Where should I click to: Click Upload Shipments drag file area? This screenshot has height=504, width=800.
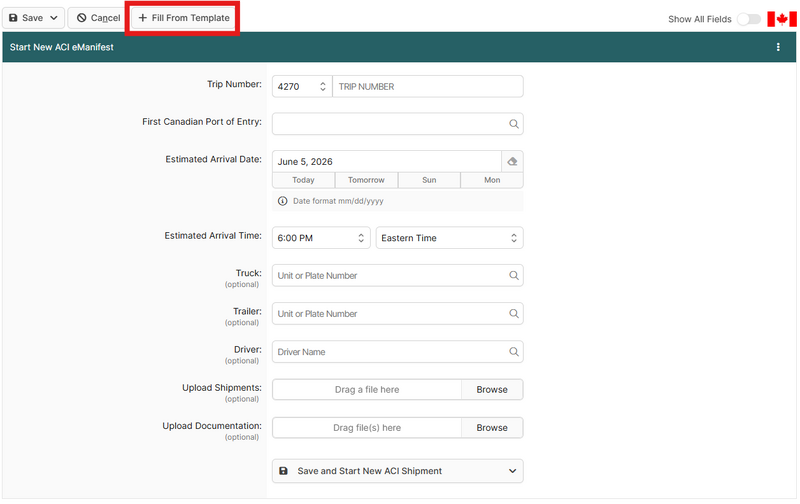pyautogui.click(x=367, y=390)
